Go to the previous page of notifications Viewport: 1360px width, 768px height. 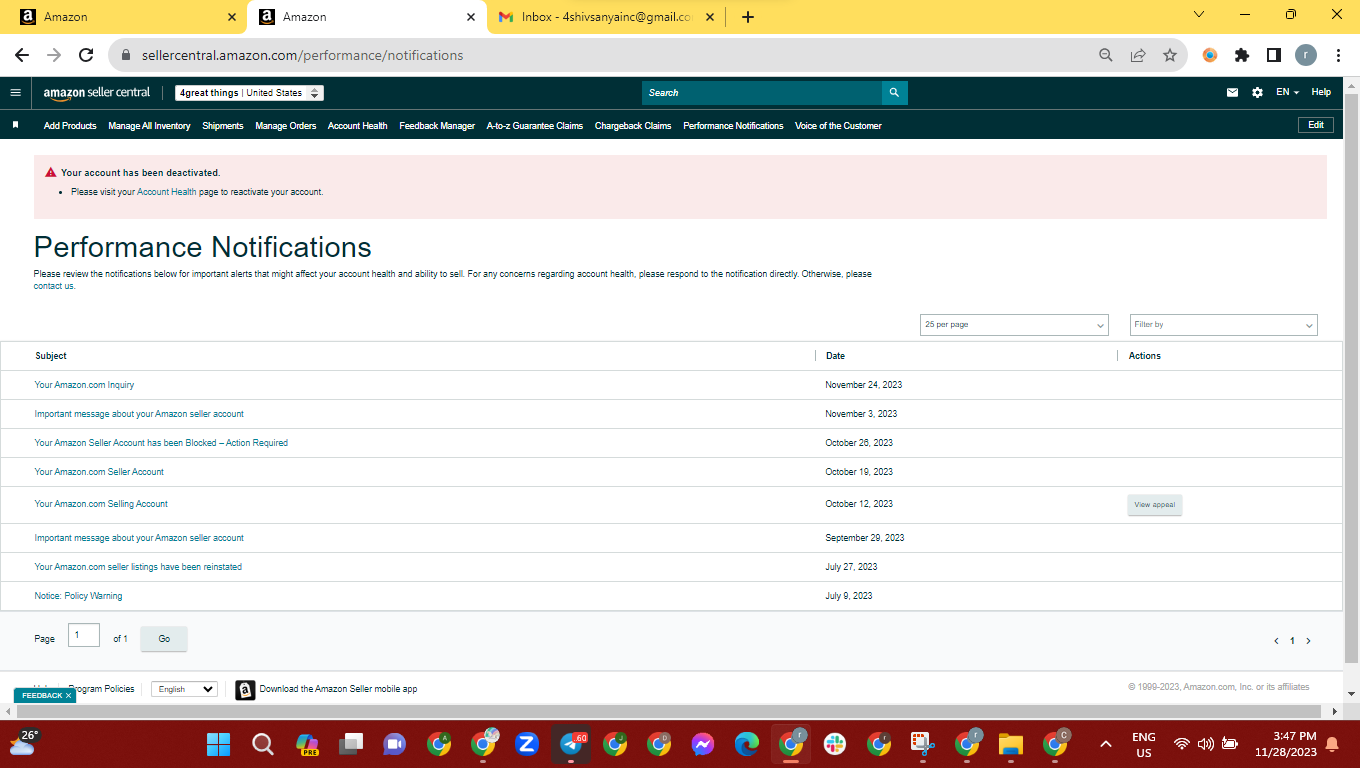tap(1276, 641)
